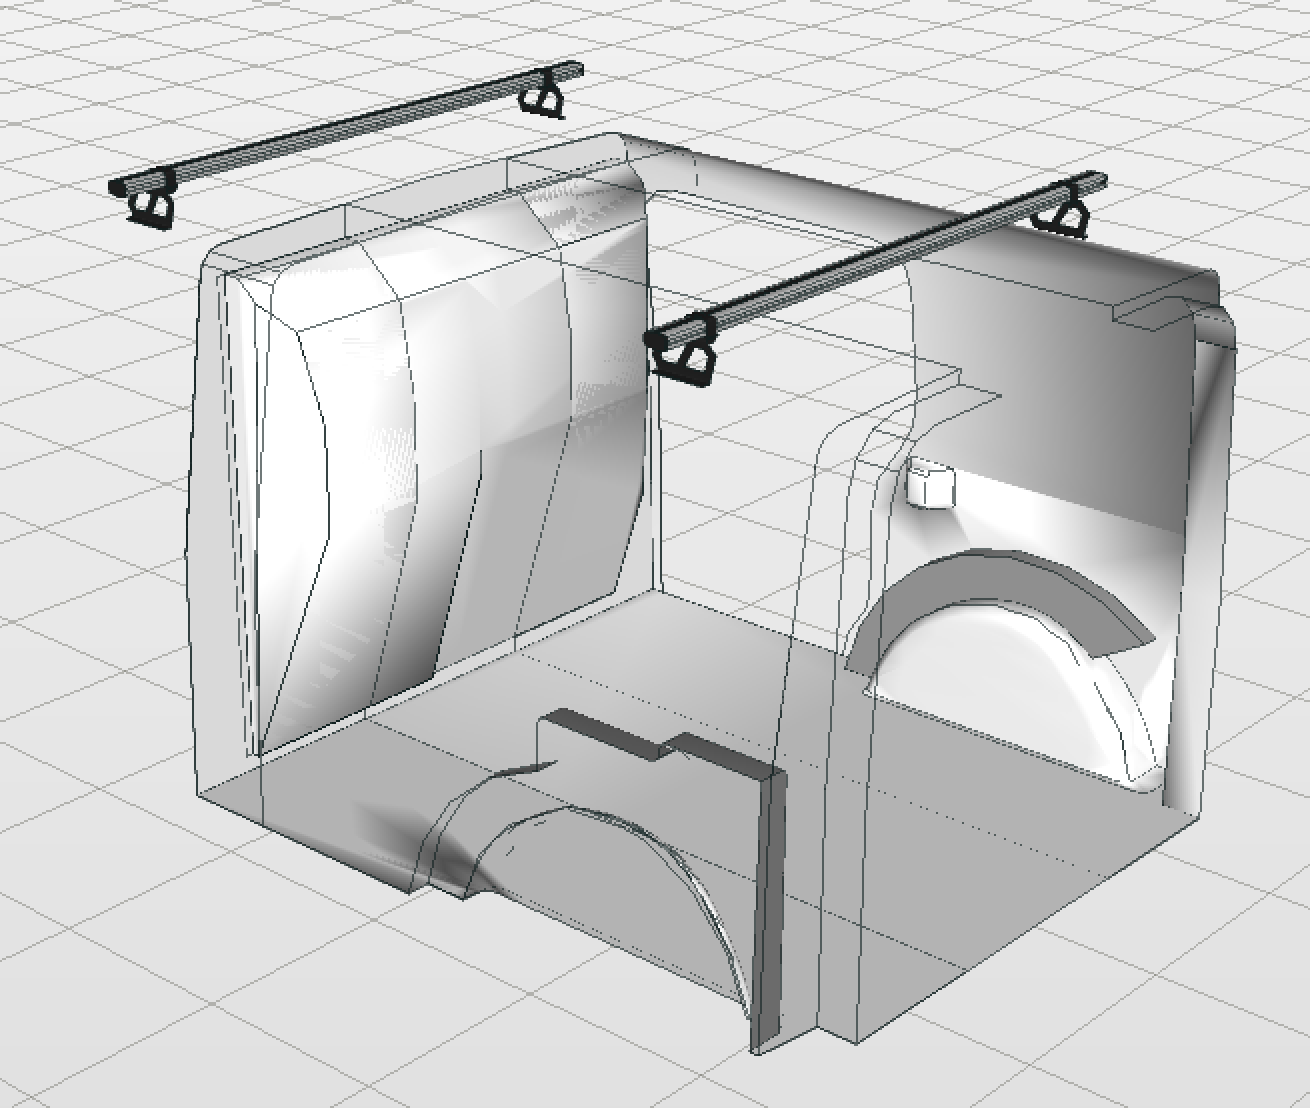Select the small white box on side wall
Viewport: 1310px width, 1108px height.
tap(930, 485)
